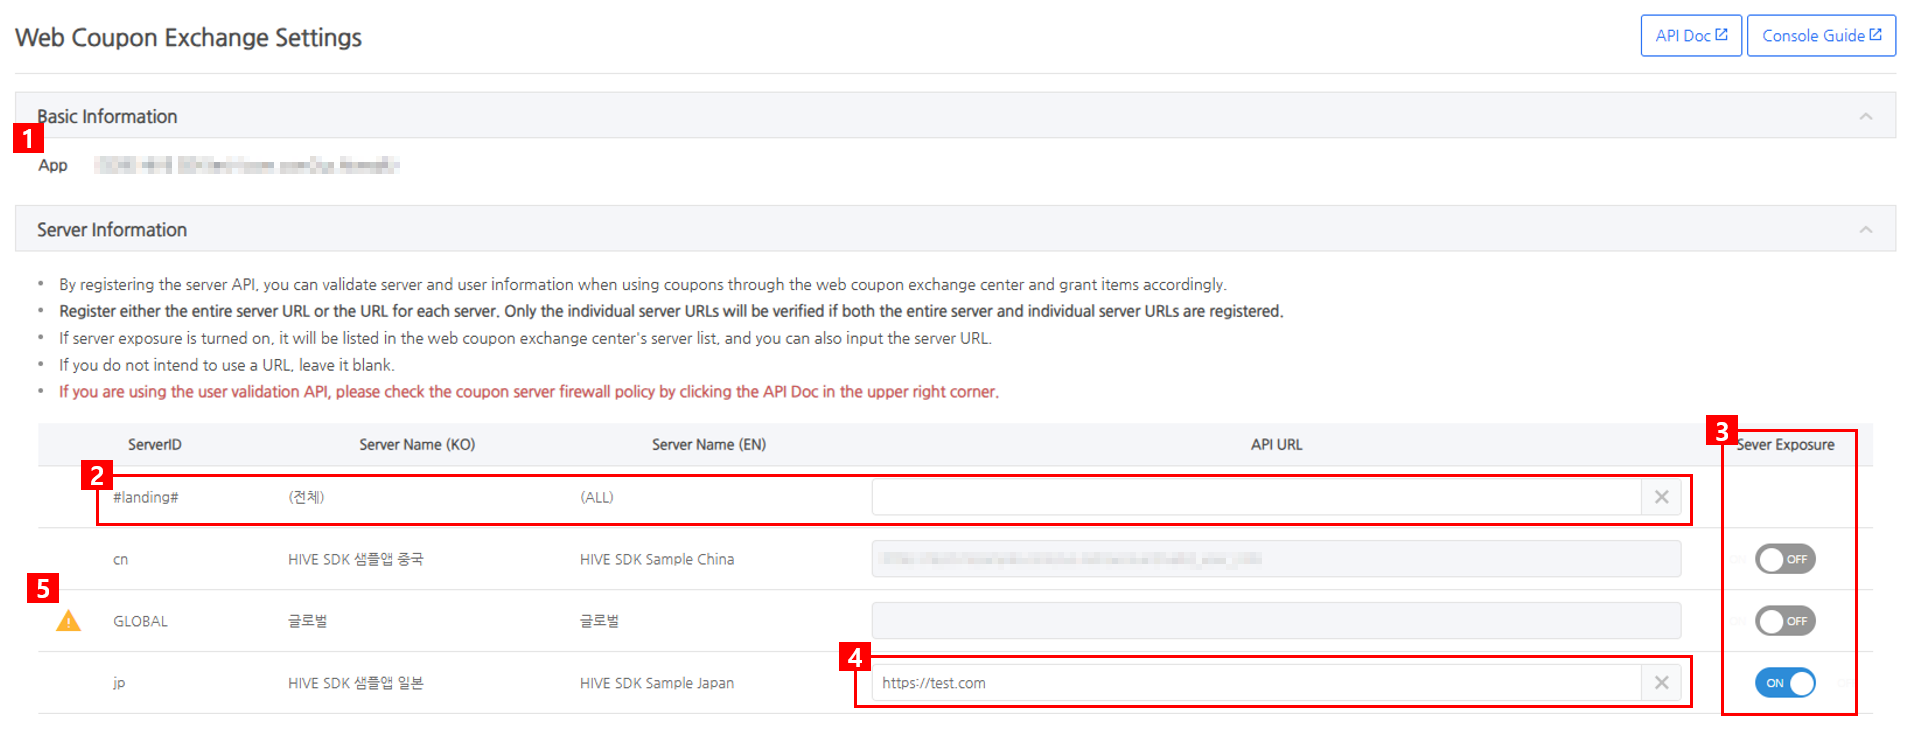Select the cn server API URL field
This screenshot has height=752, width=1905.
click(1275, 559)
